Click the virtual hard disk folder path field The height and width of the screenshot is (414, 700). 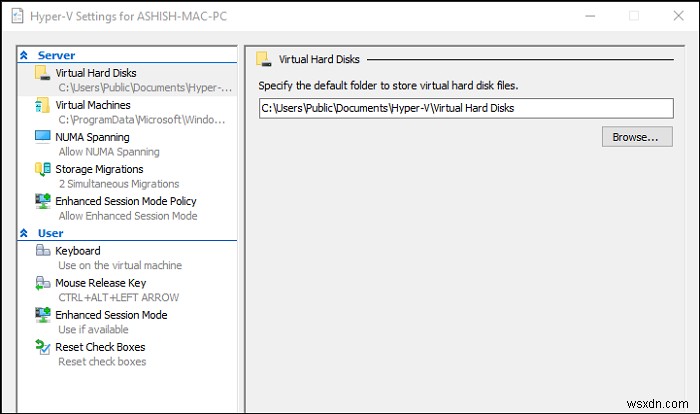point(466,108)
